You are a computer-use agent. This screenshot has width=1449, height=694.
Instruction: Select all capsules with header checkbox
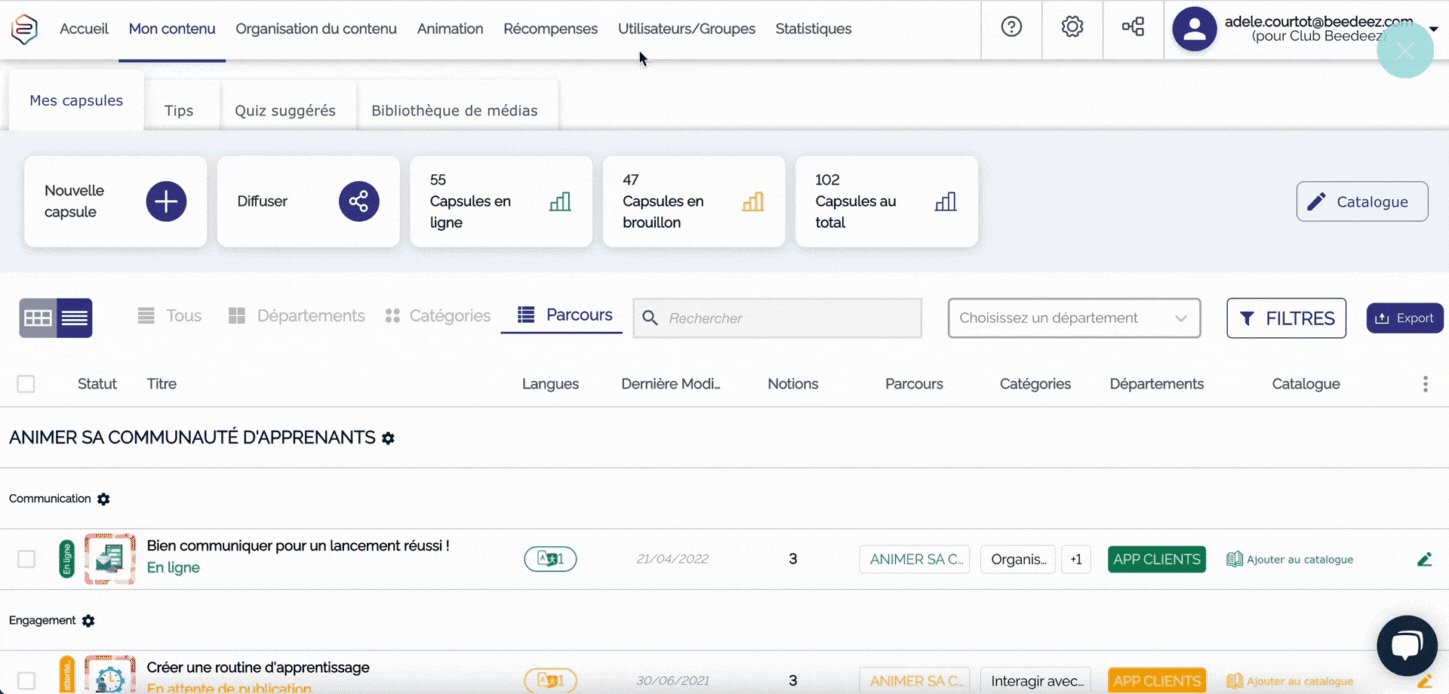point(26,384)
